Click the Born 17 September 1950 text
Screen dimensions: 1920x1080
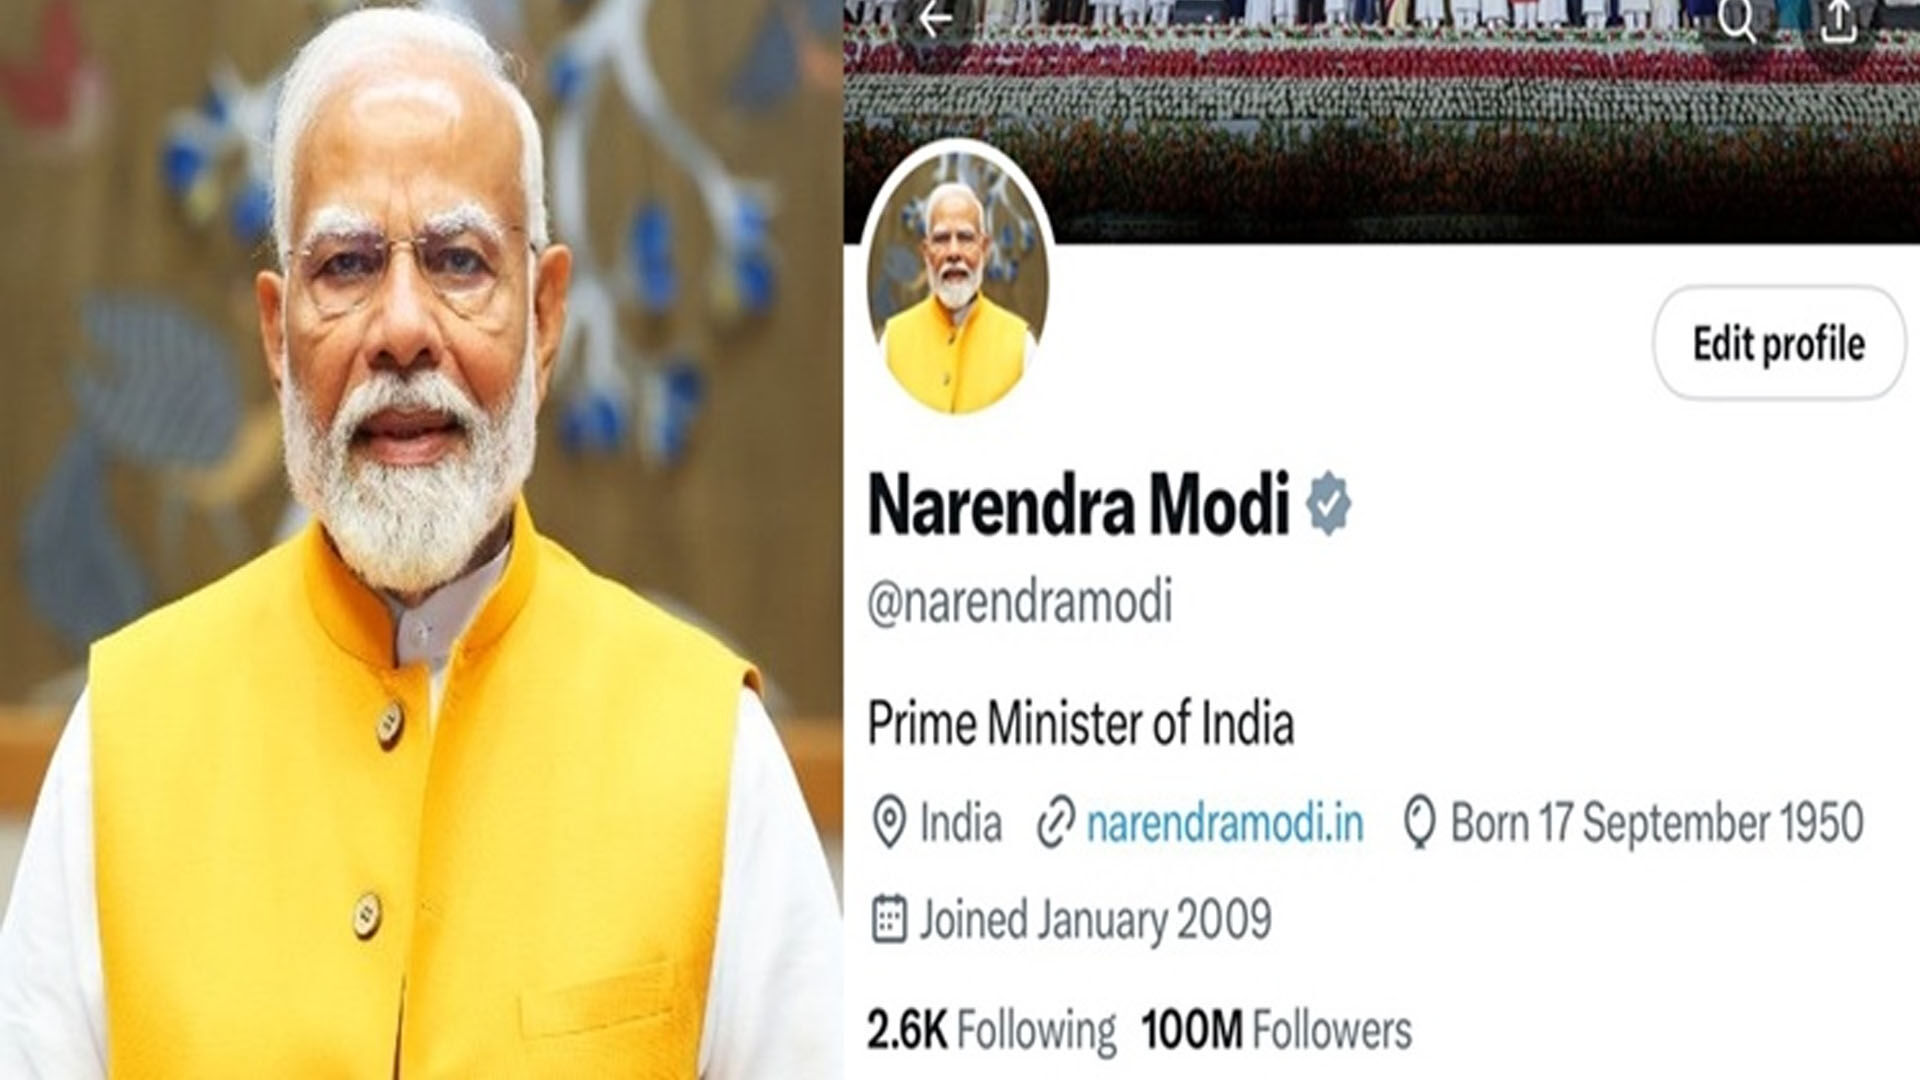[x=1657, y=823]
